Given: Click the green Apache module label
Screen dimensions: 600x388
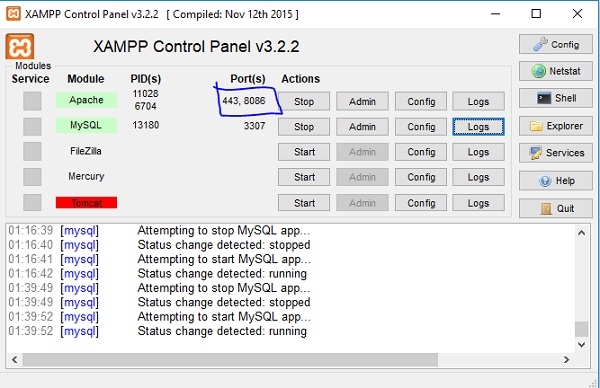Looking at the screenshot, I should point(86,100).
